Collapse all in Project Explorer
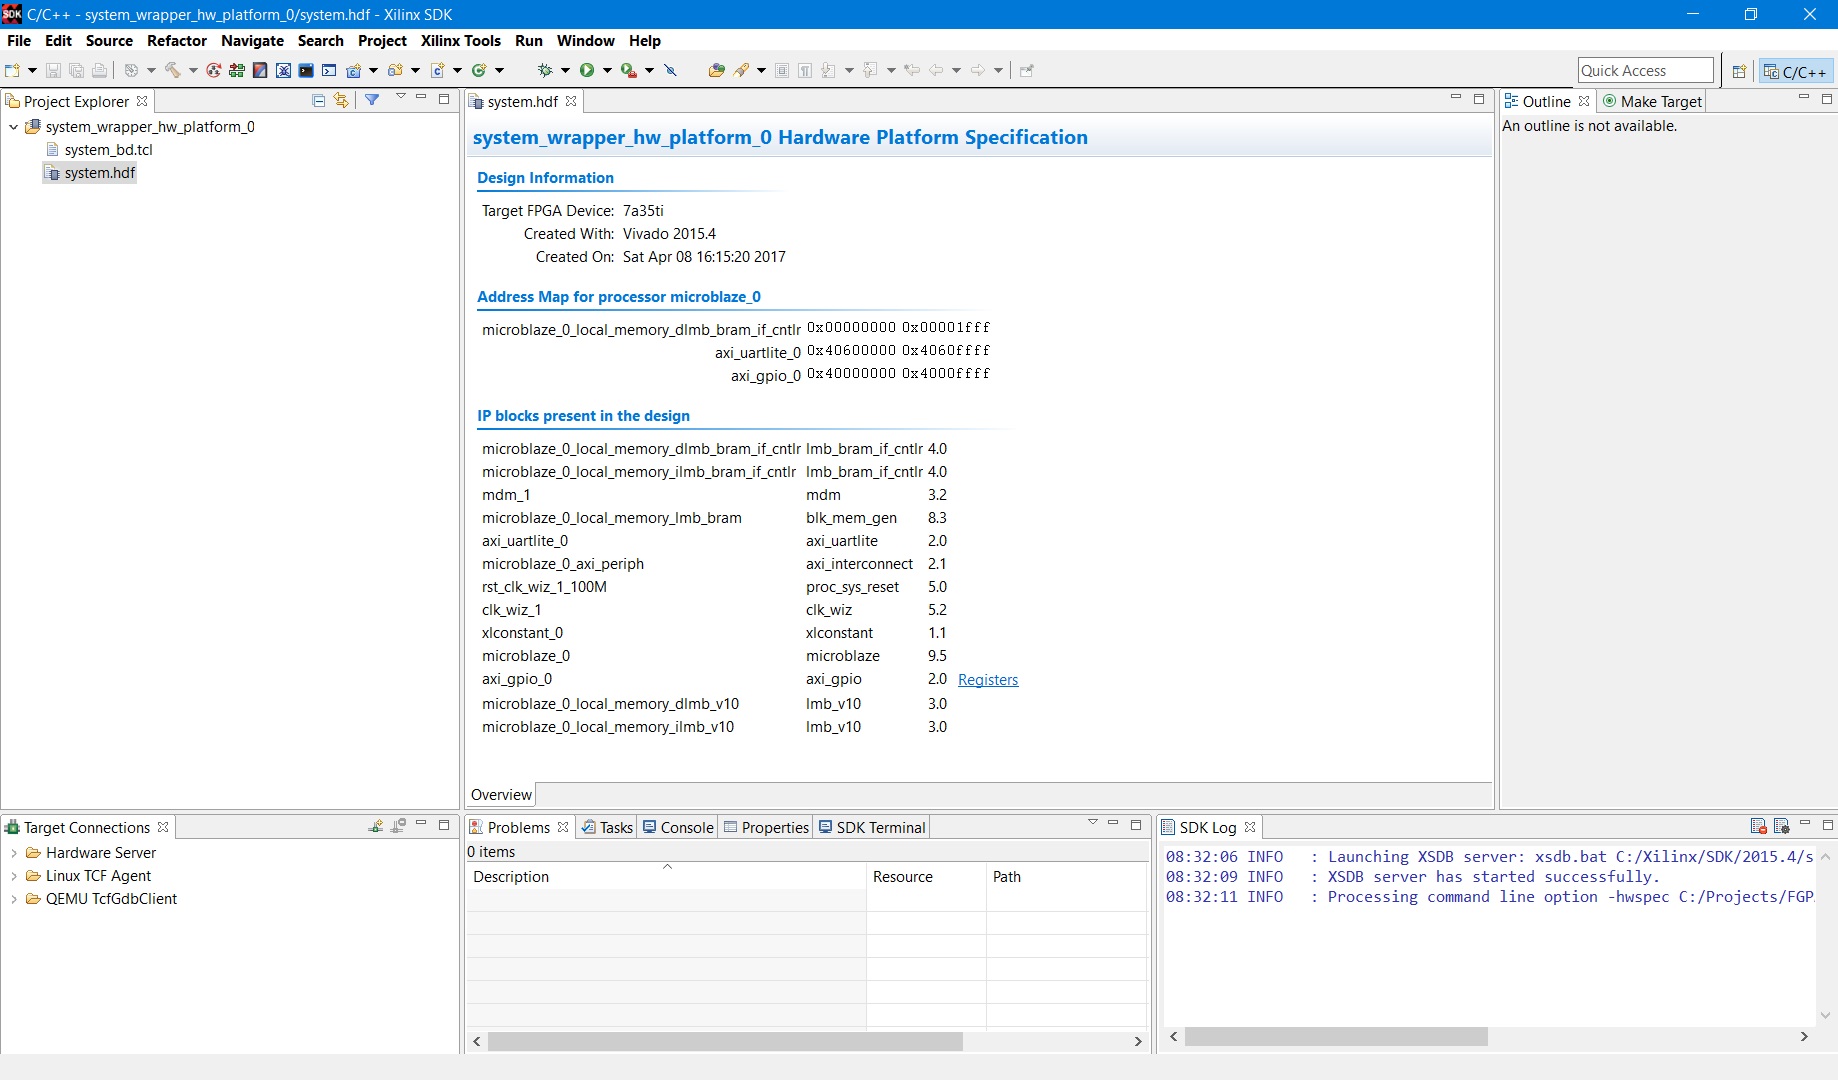This screenshot has height=1082, width=1838. point(318,100)
